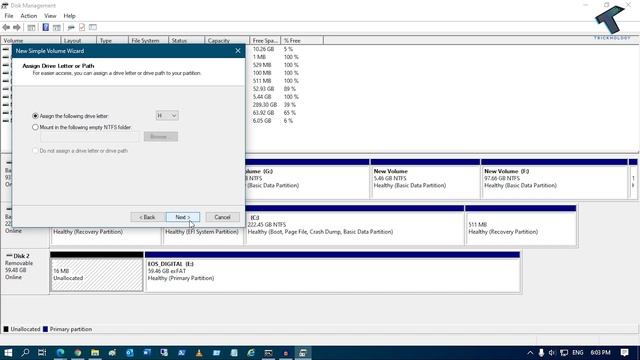Open Outlook from the taskbar
The height and width of the screenshot is (360, 640).
tap(129, 353)
